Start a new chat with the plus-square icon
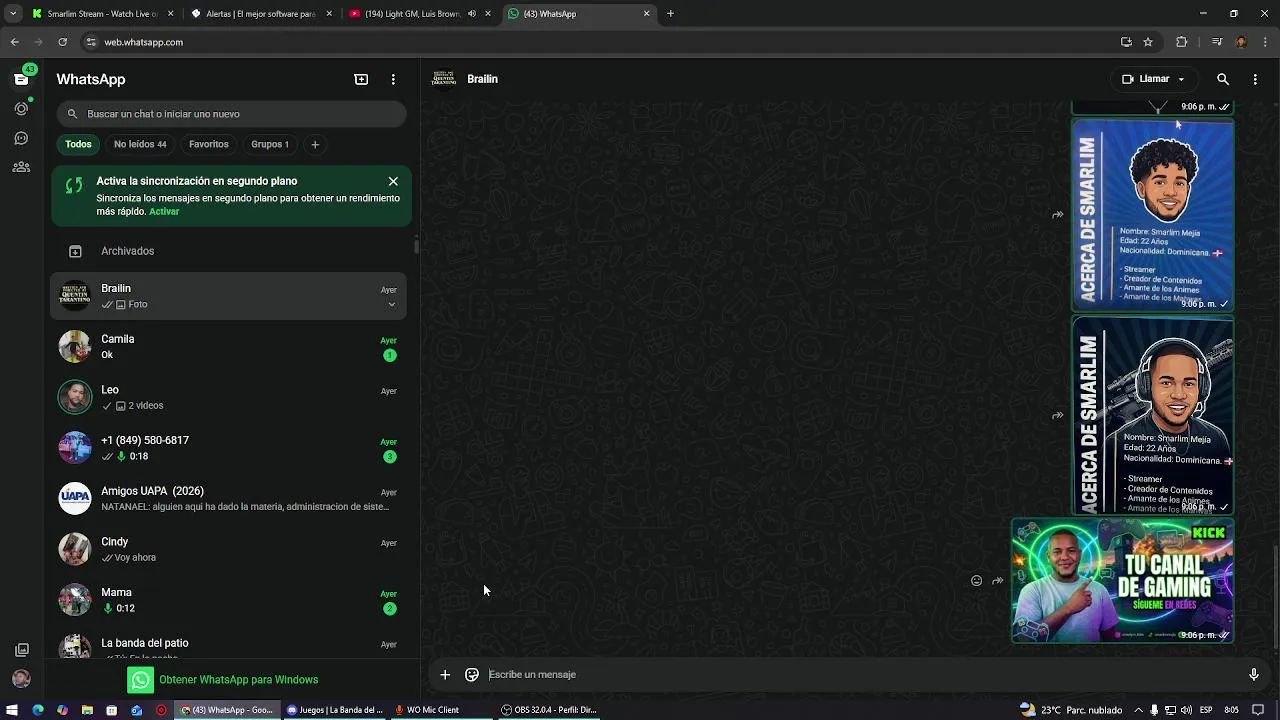1280x720 pixels. click(x=361, y=79)
